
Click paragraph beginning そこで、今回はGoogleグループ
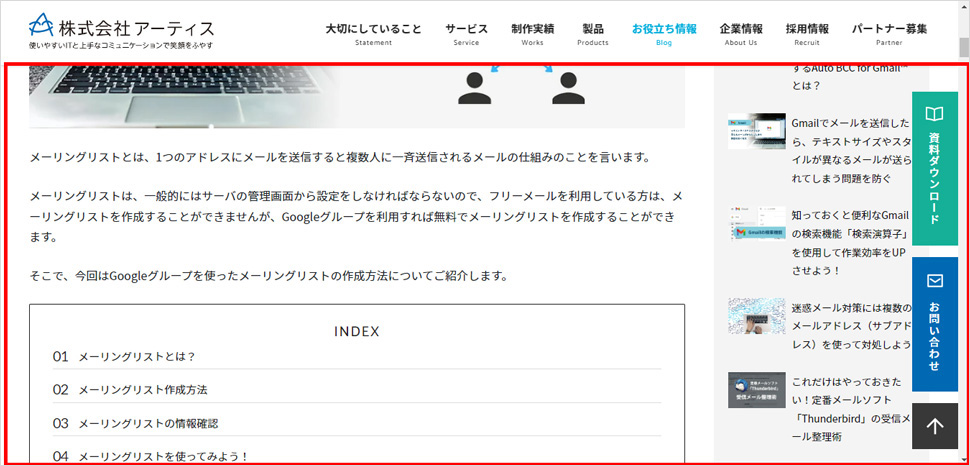269,276
